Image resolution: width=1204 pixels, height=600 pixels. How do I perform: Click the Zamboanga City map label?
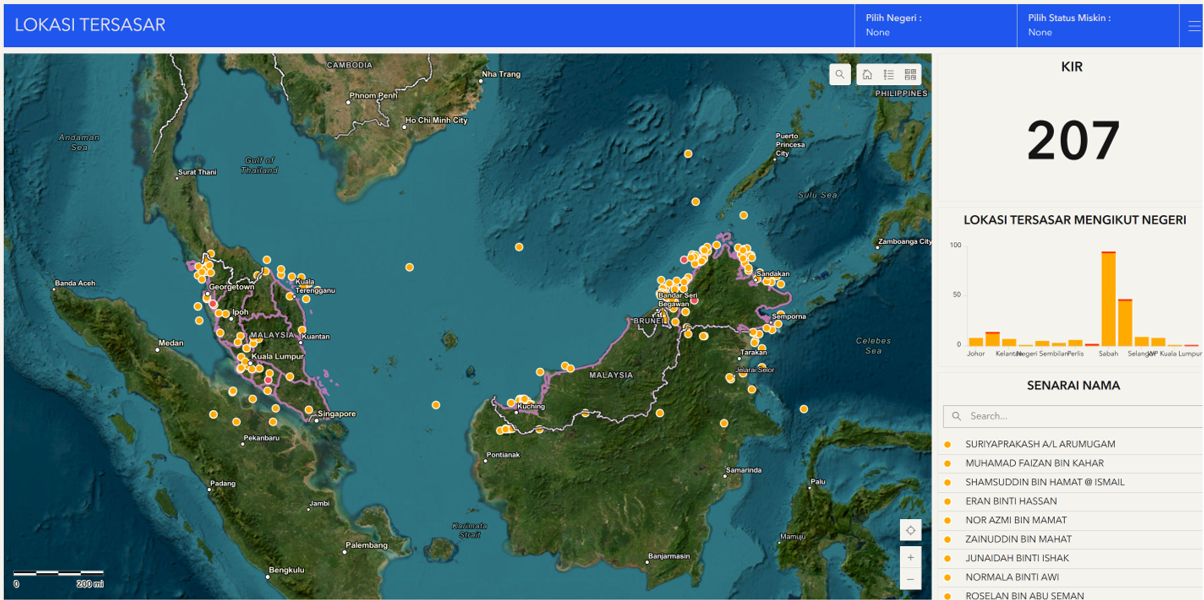pos(904,242)
